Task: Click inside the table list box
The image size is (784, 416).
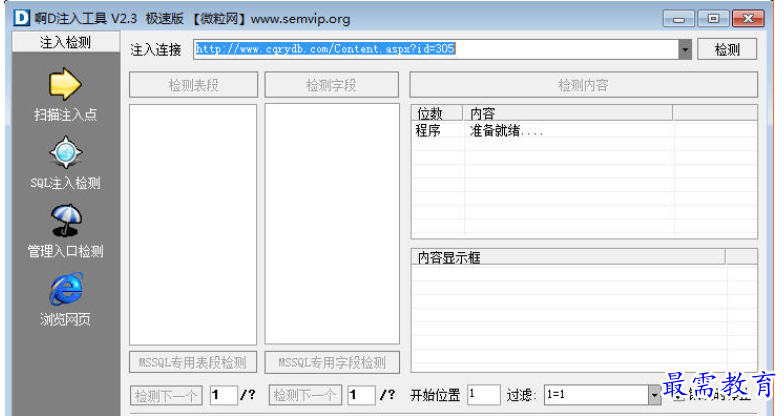Action: 193,224
